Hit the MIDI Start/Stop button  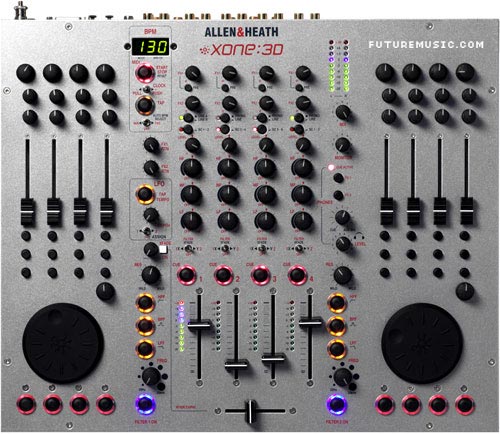click(x=144, y=73)
